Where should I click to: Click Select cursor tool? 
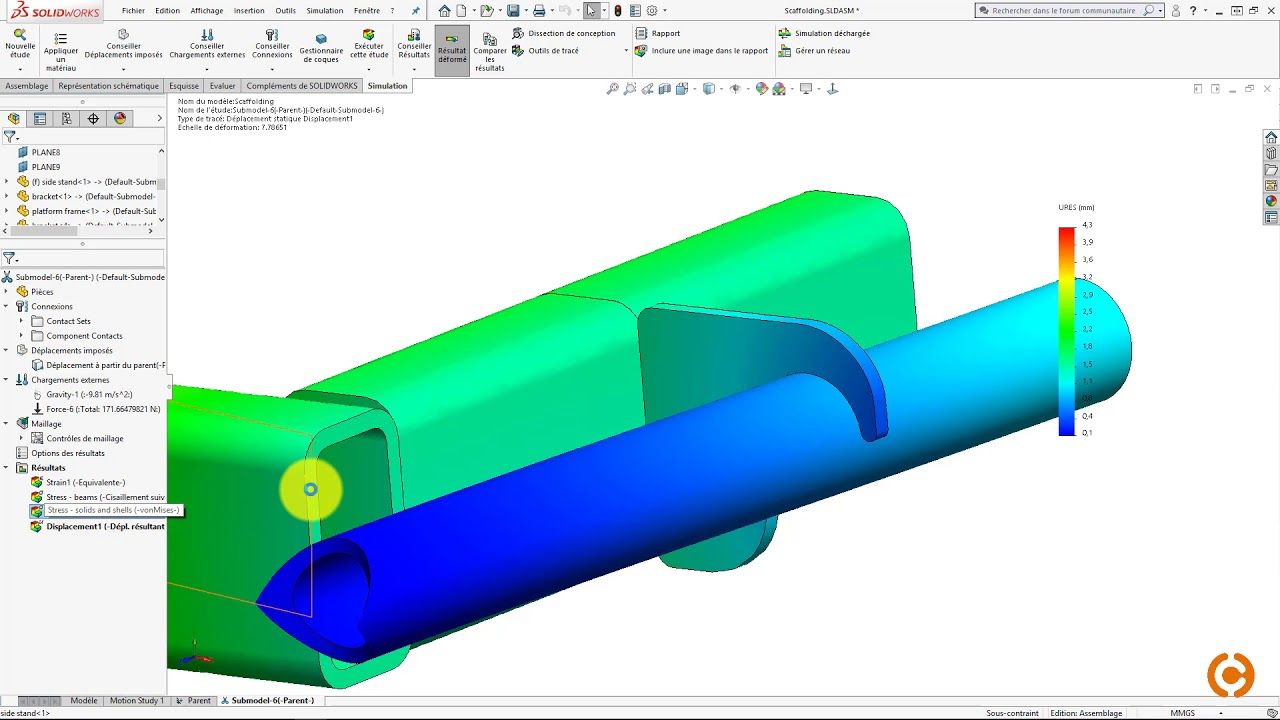(x=591, y=10)
